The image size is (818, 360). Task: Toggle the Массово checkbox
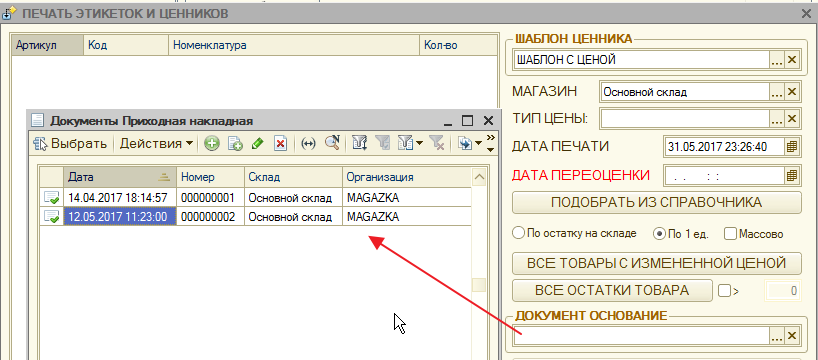(754, 234)
